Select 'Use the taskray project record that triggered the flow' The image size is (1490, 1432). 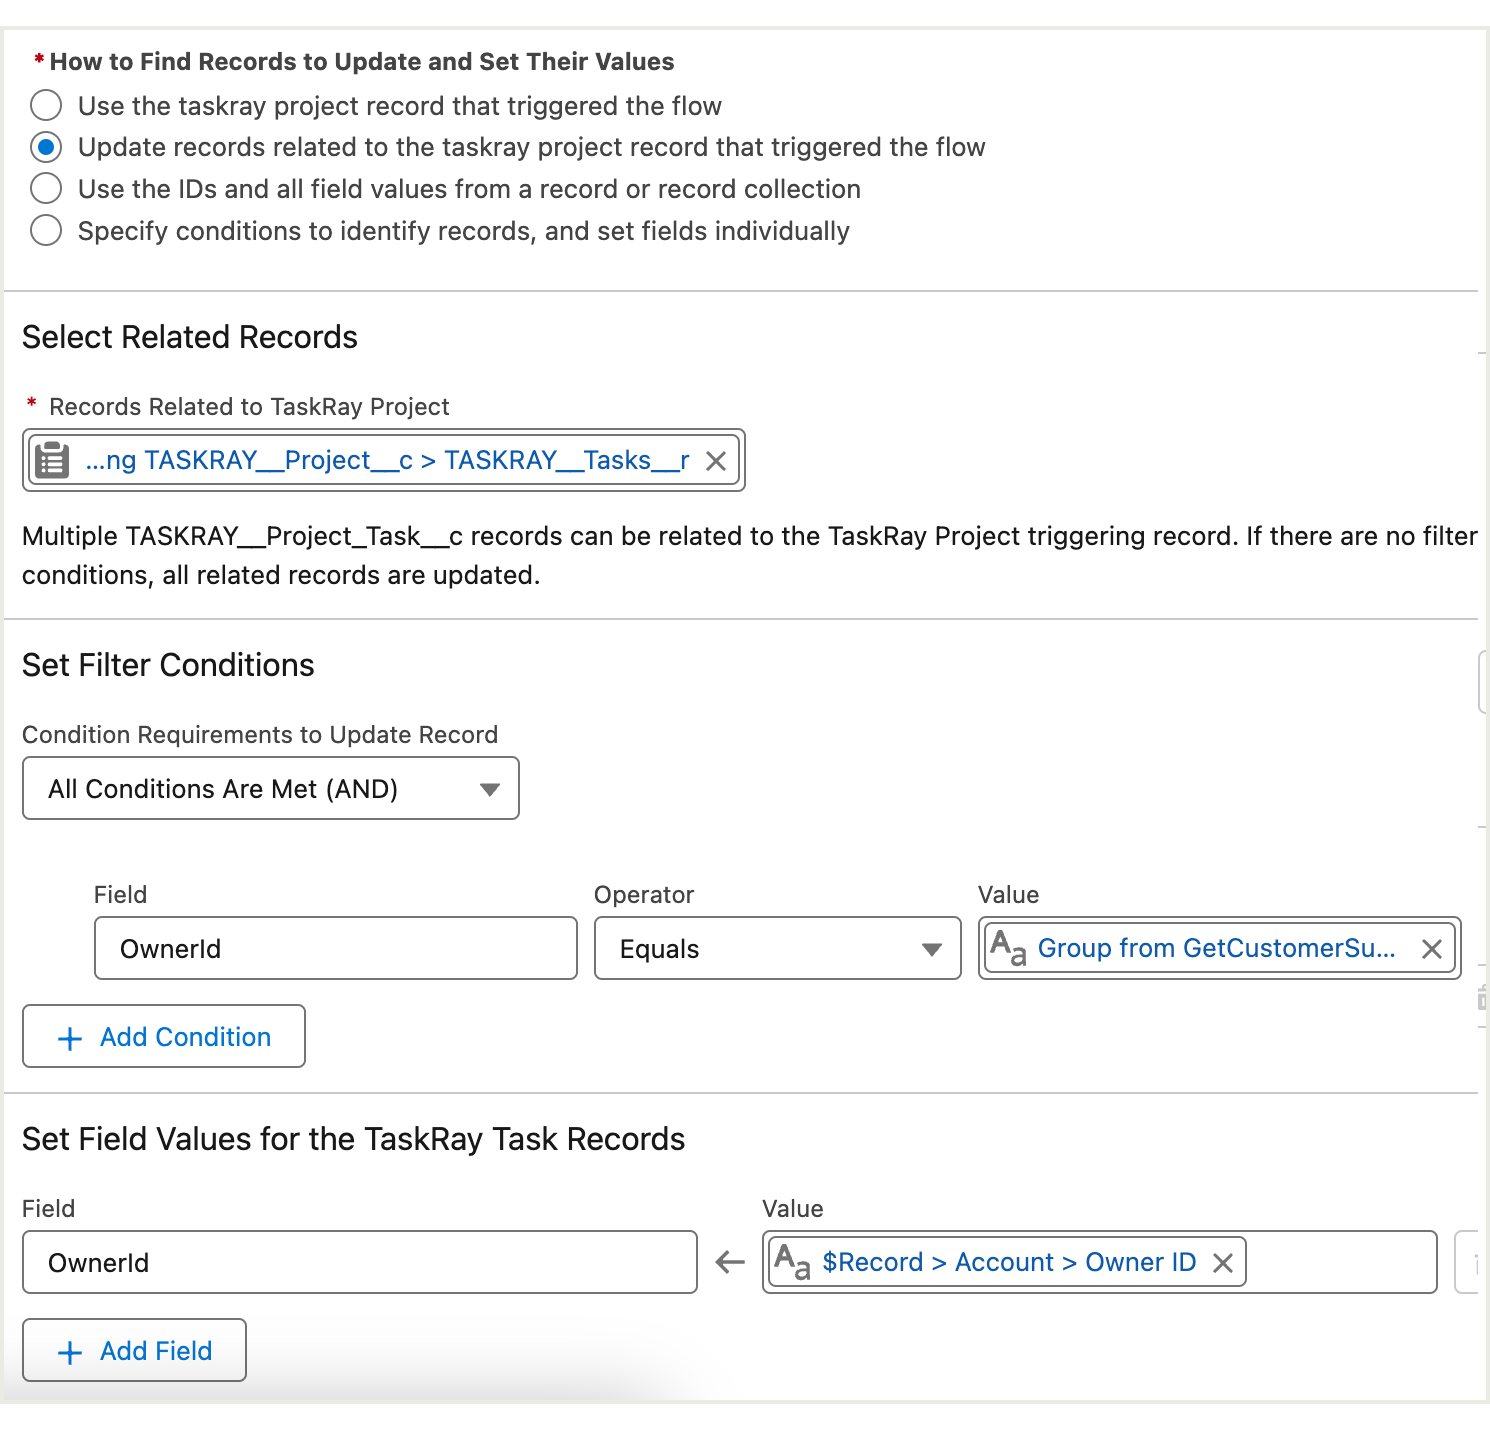point(46,105)
